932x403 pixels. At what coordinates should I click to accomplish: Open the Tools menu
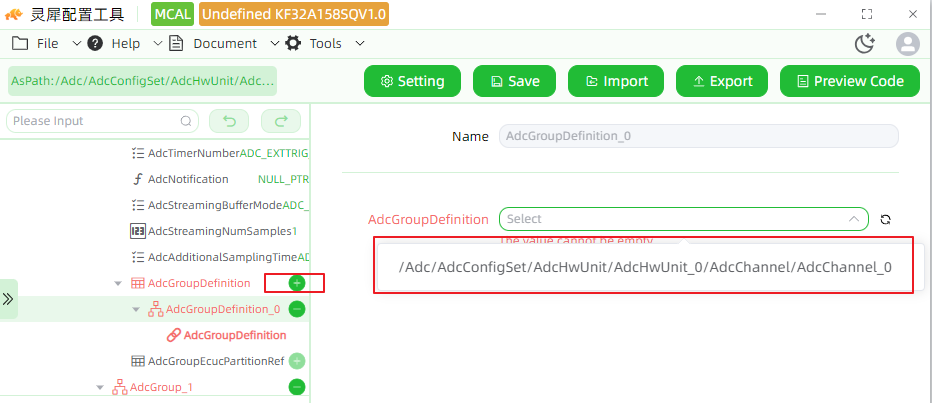pyautogui.click(x=324, y=43)
